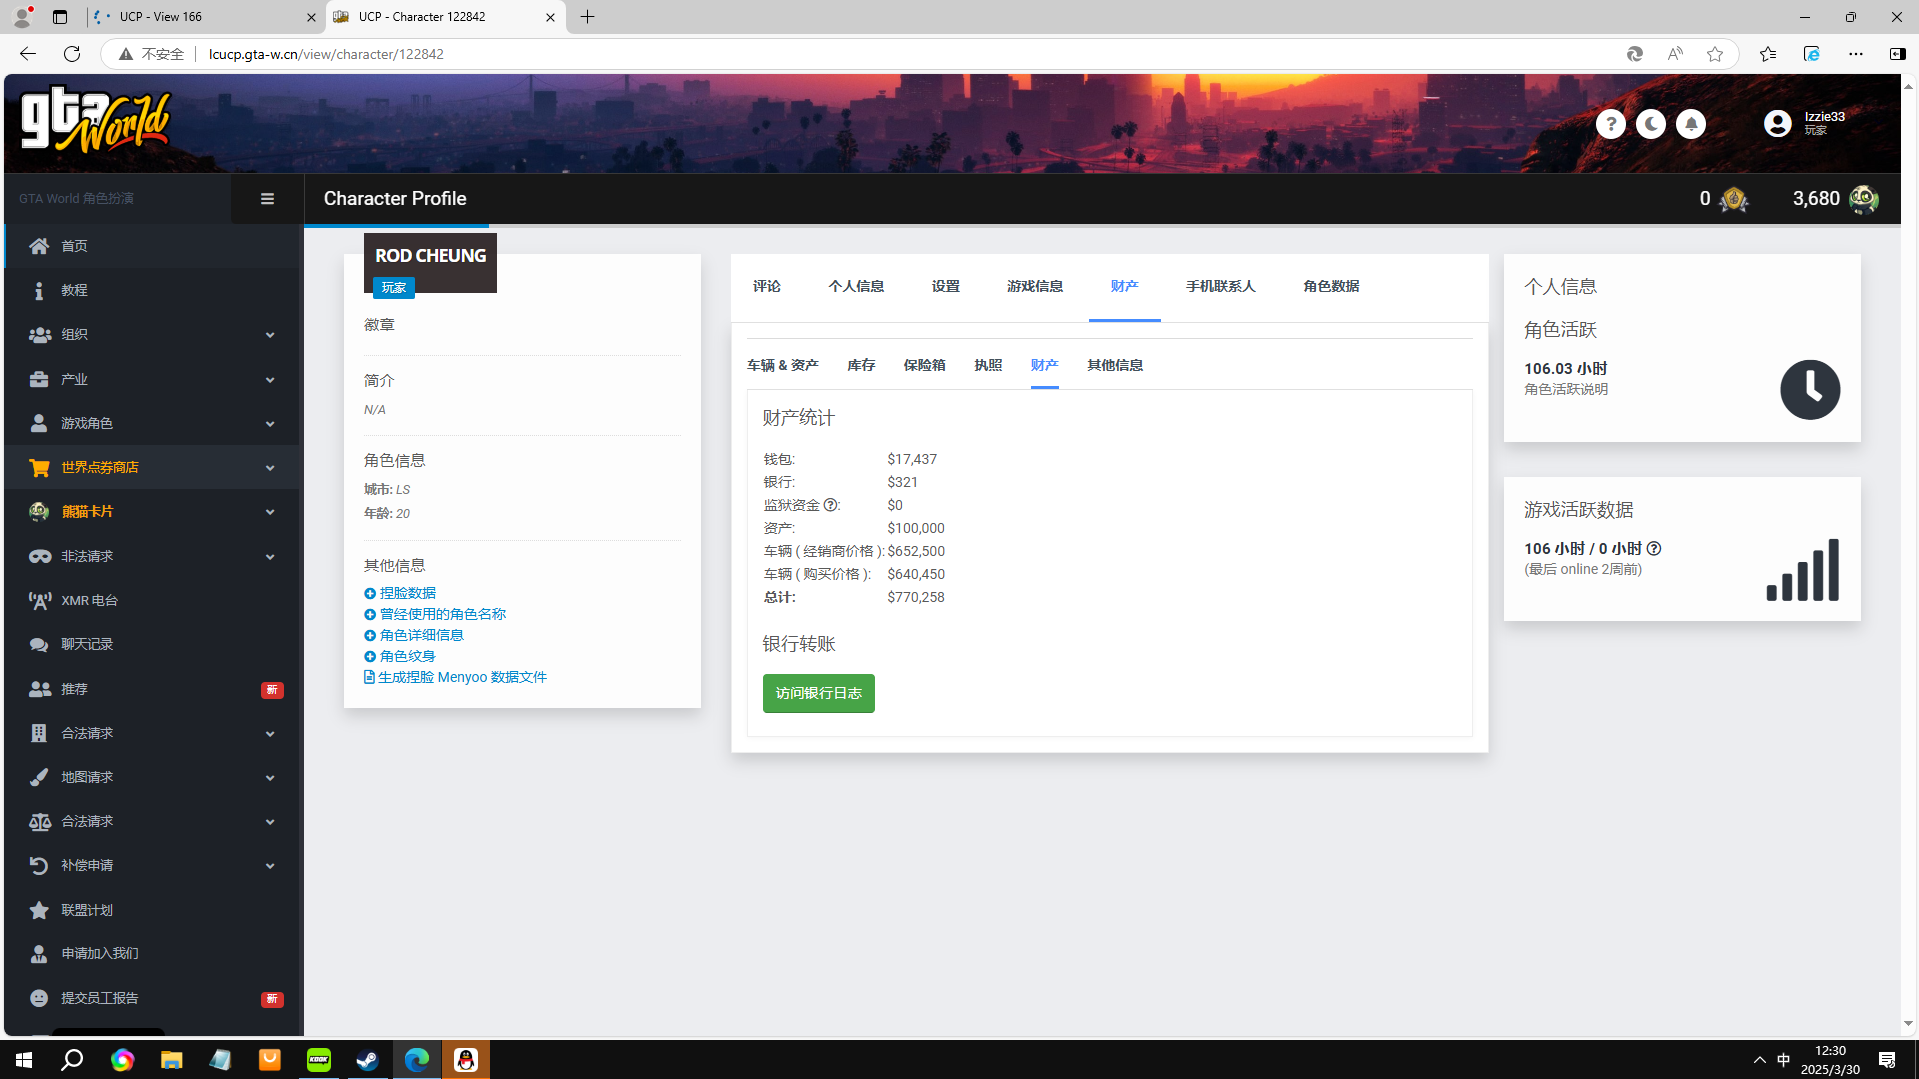Select the 库存 sub-tab
The image size is (1919, 1079).
(861, 365)
